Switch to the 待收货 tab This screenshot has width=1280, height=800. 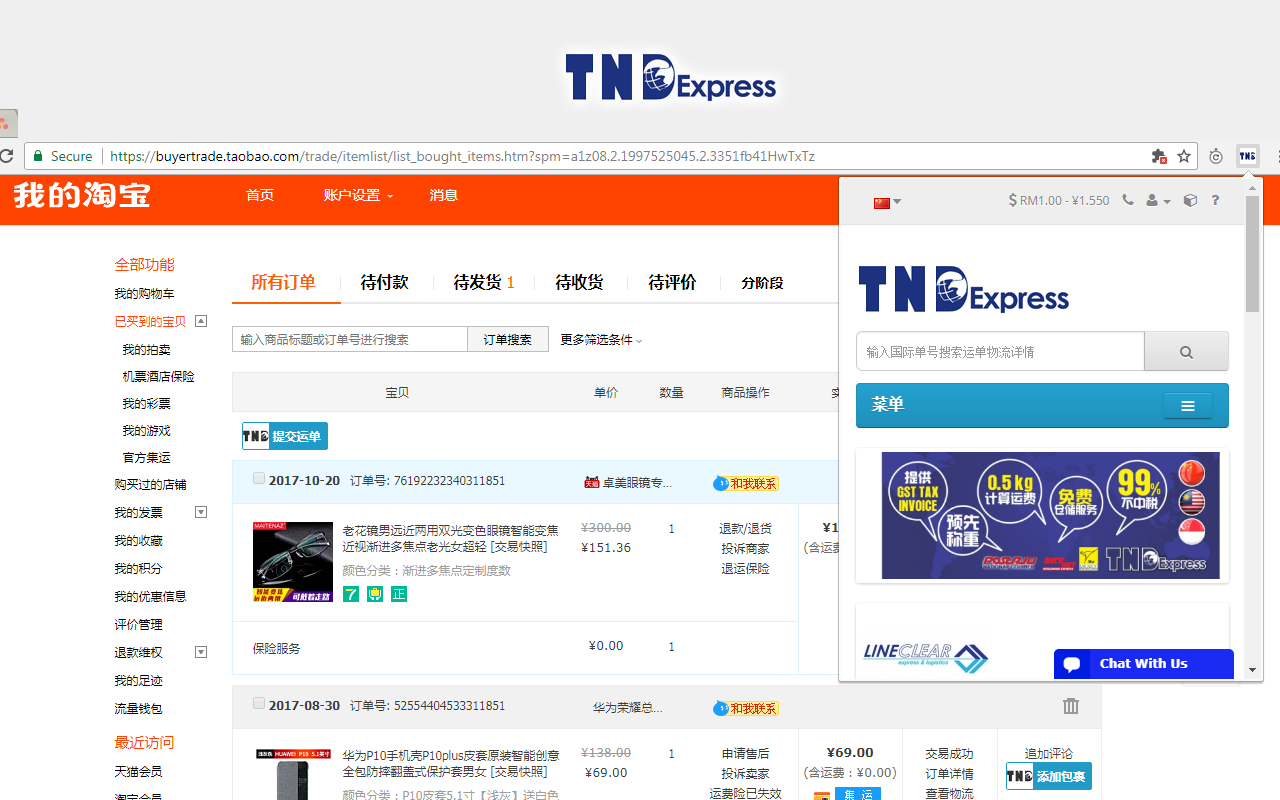pos(580,282)
